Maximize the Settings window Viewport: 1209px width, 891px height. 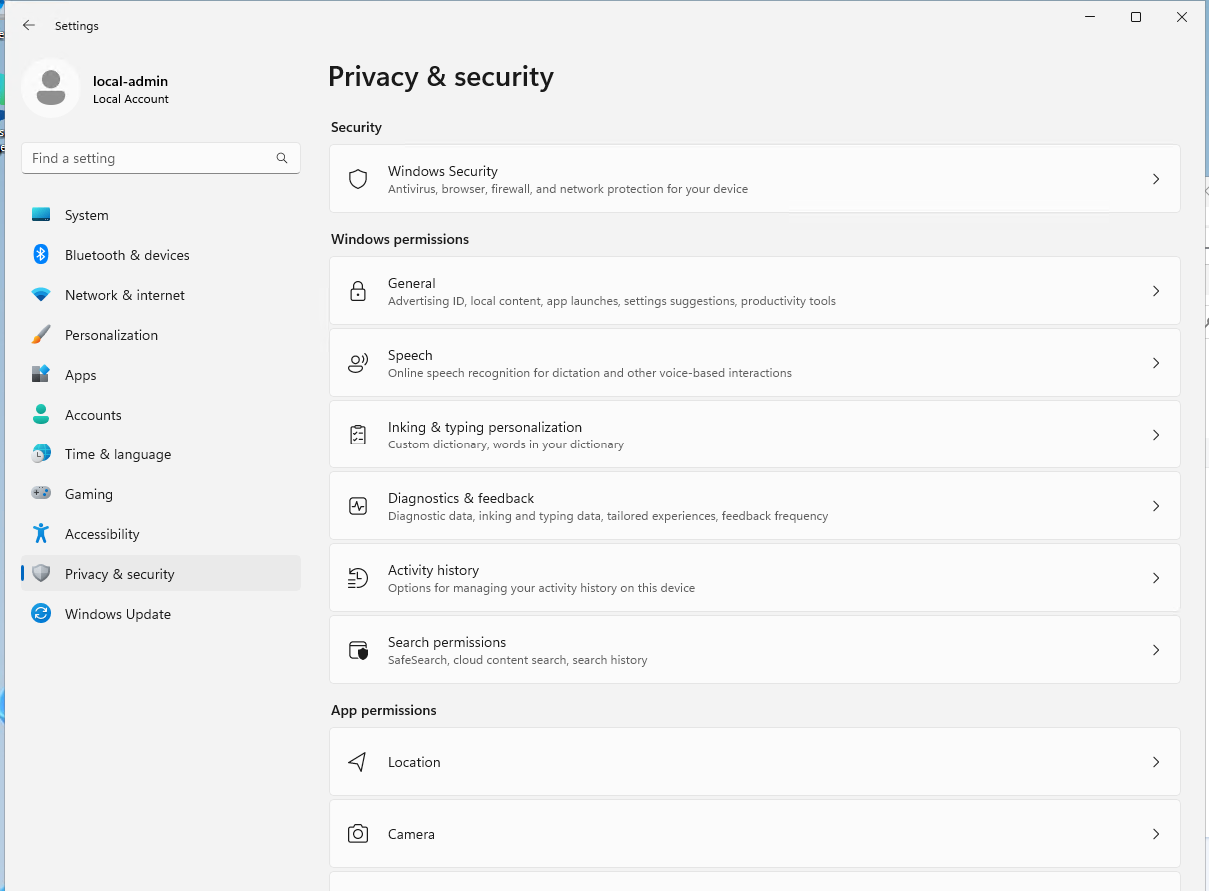[1136, 17]
